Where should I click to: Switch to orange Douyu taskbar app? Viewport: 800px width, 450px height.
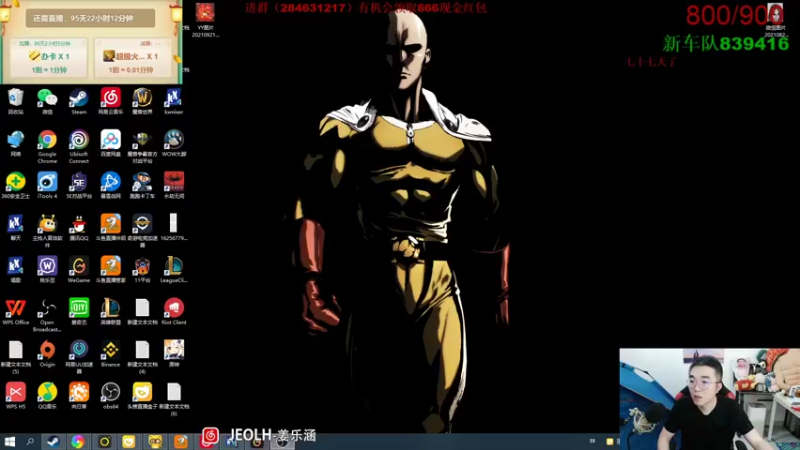coord(181,442)
